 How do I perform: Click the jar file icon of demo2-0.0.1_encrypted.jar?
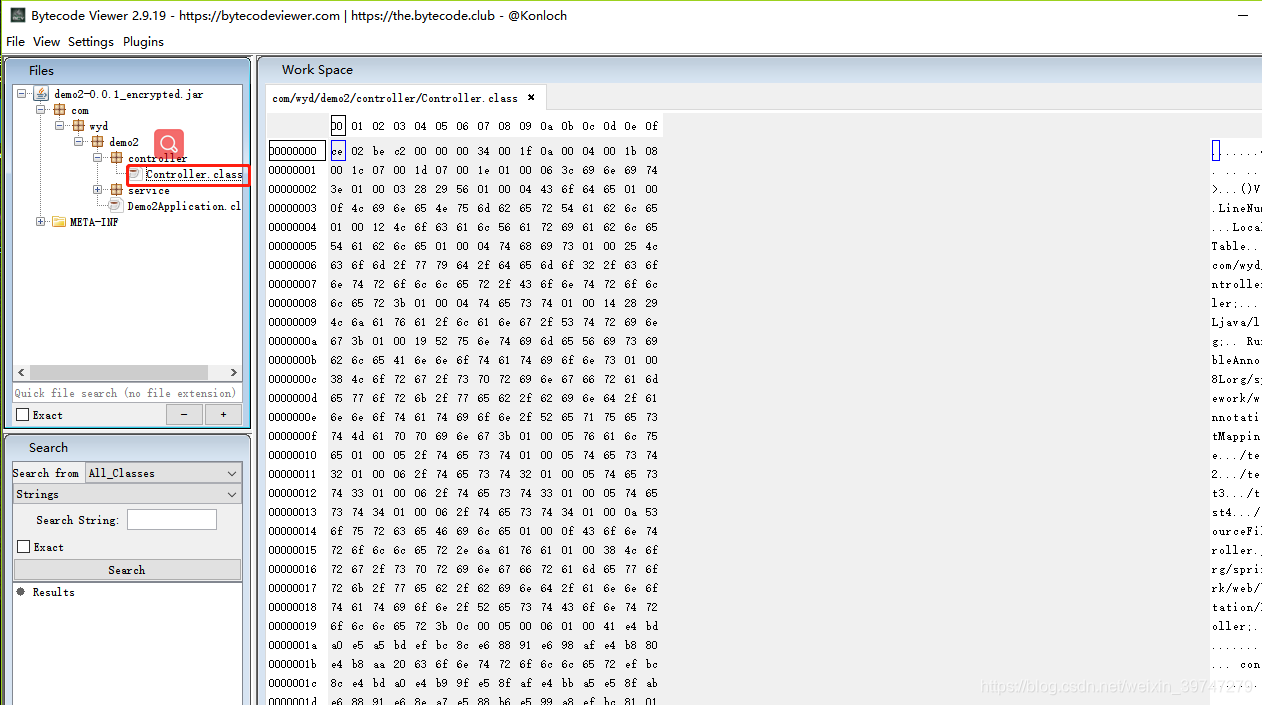[41, 94]
